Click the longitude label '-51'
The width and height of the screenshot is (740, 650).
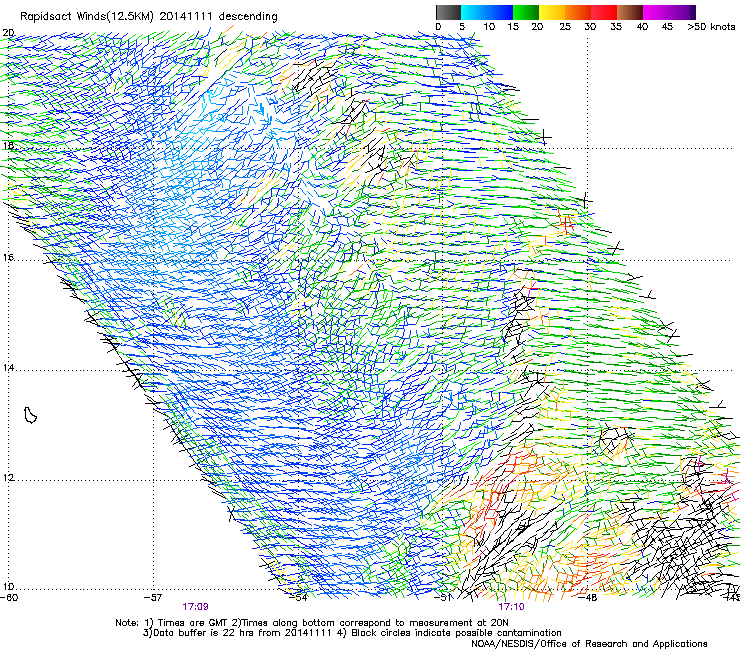[x=445, y=598]
